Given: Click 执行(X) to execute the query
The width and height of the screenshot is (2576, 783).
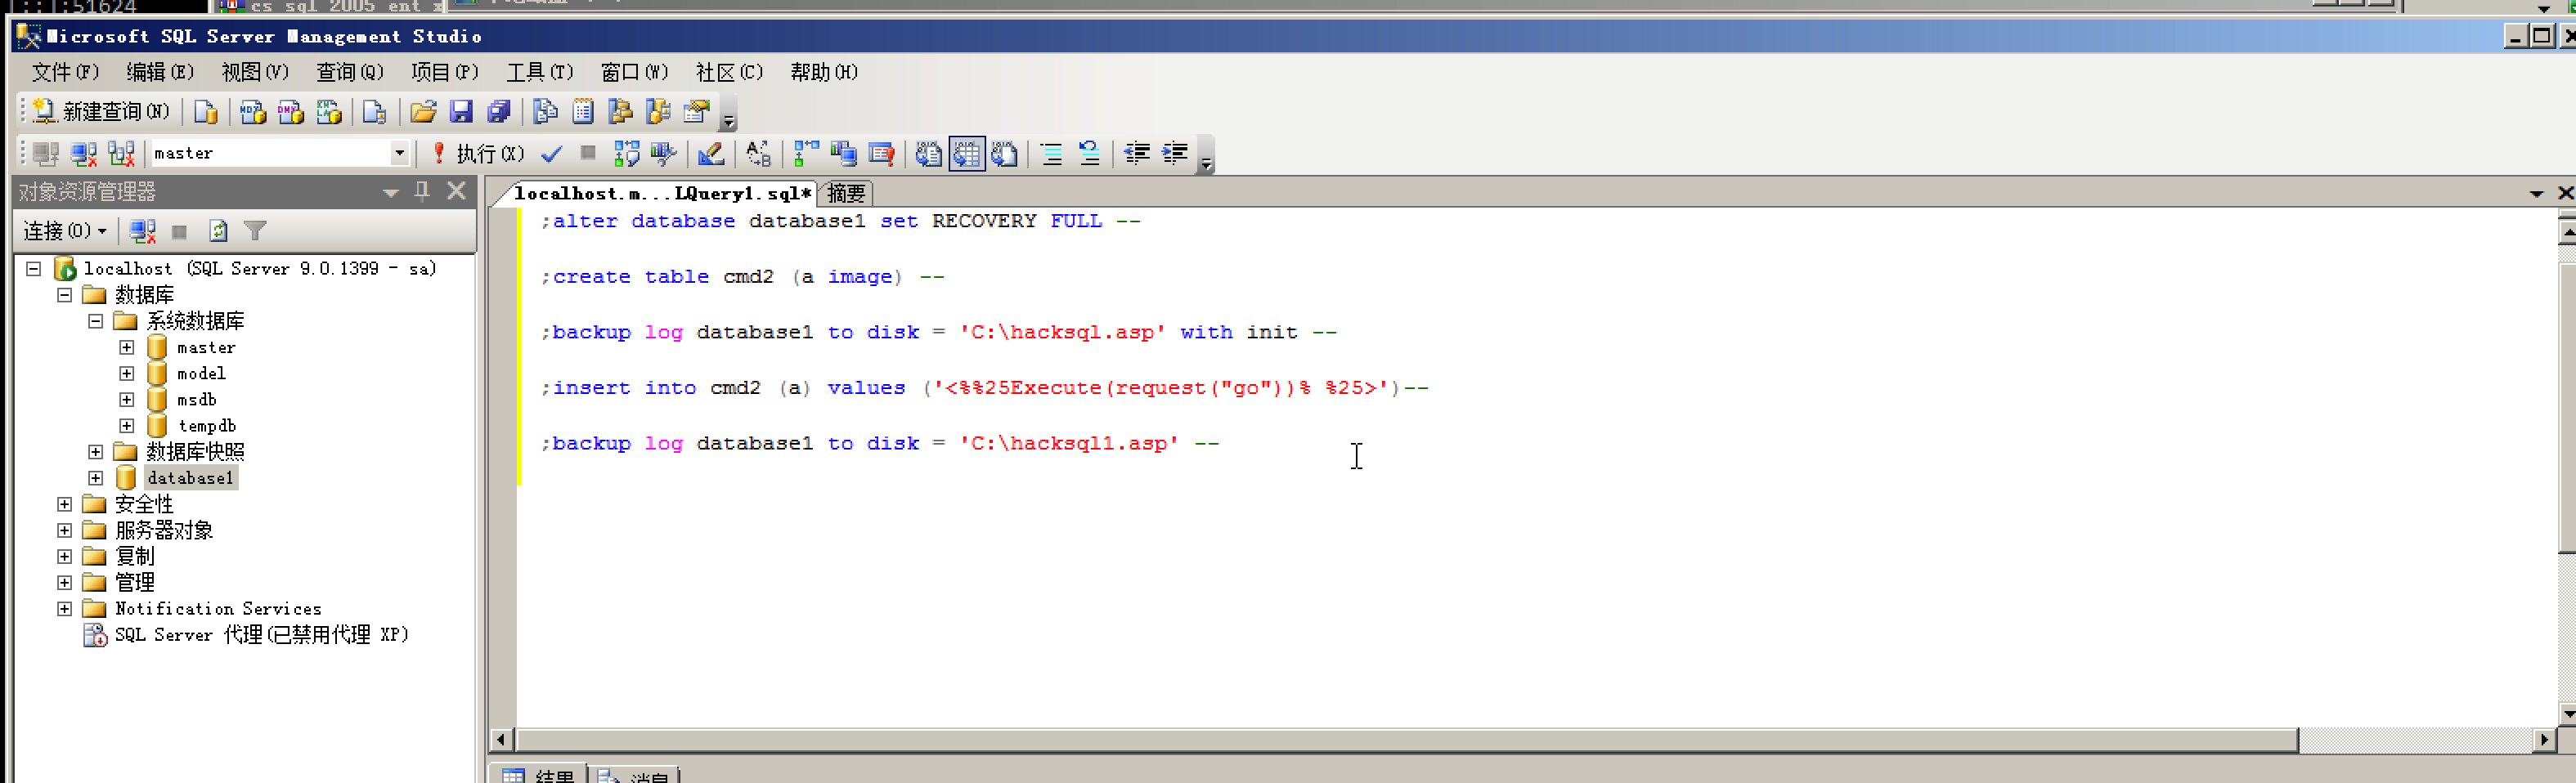Looking at the screenshot, I should click(x=478, y=153).
